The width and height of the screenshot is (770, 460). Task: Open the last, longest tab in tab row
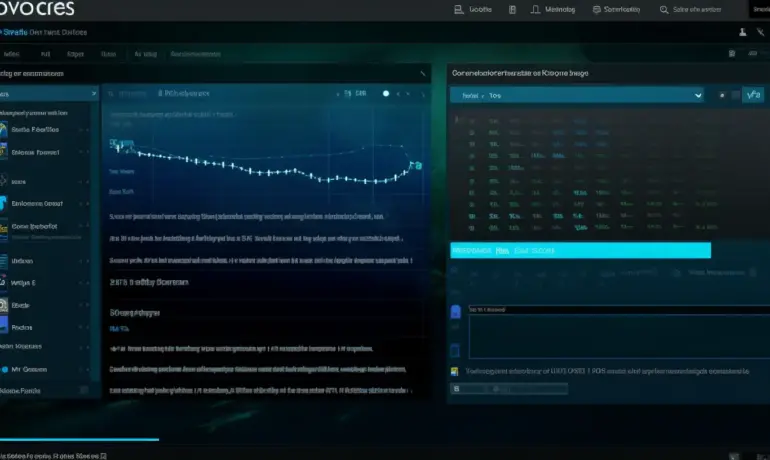(208, 54)
